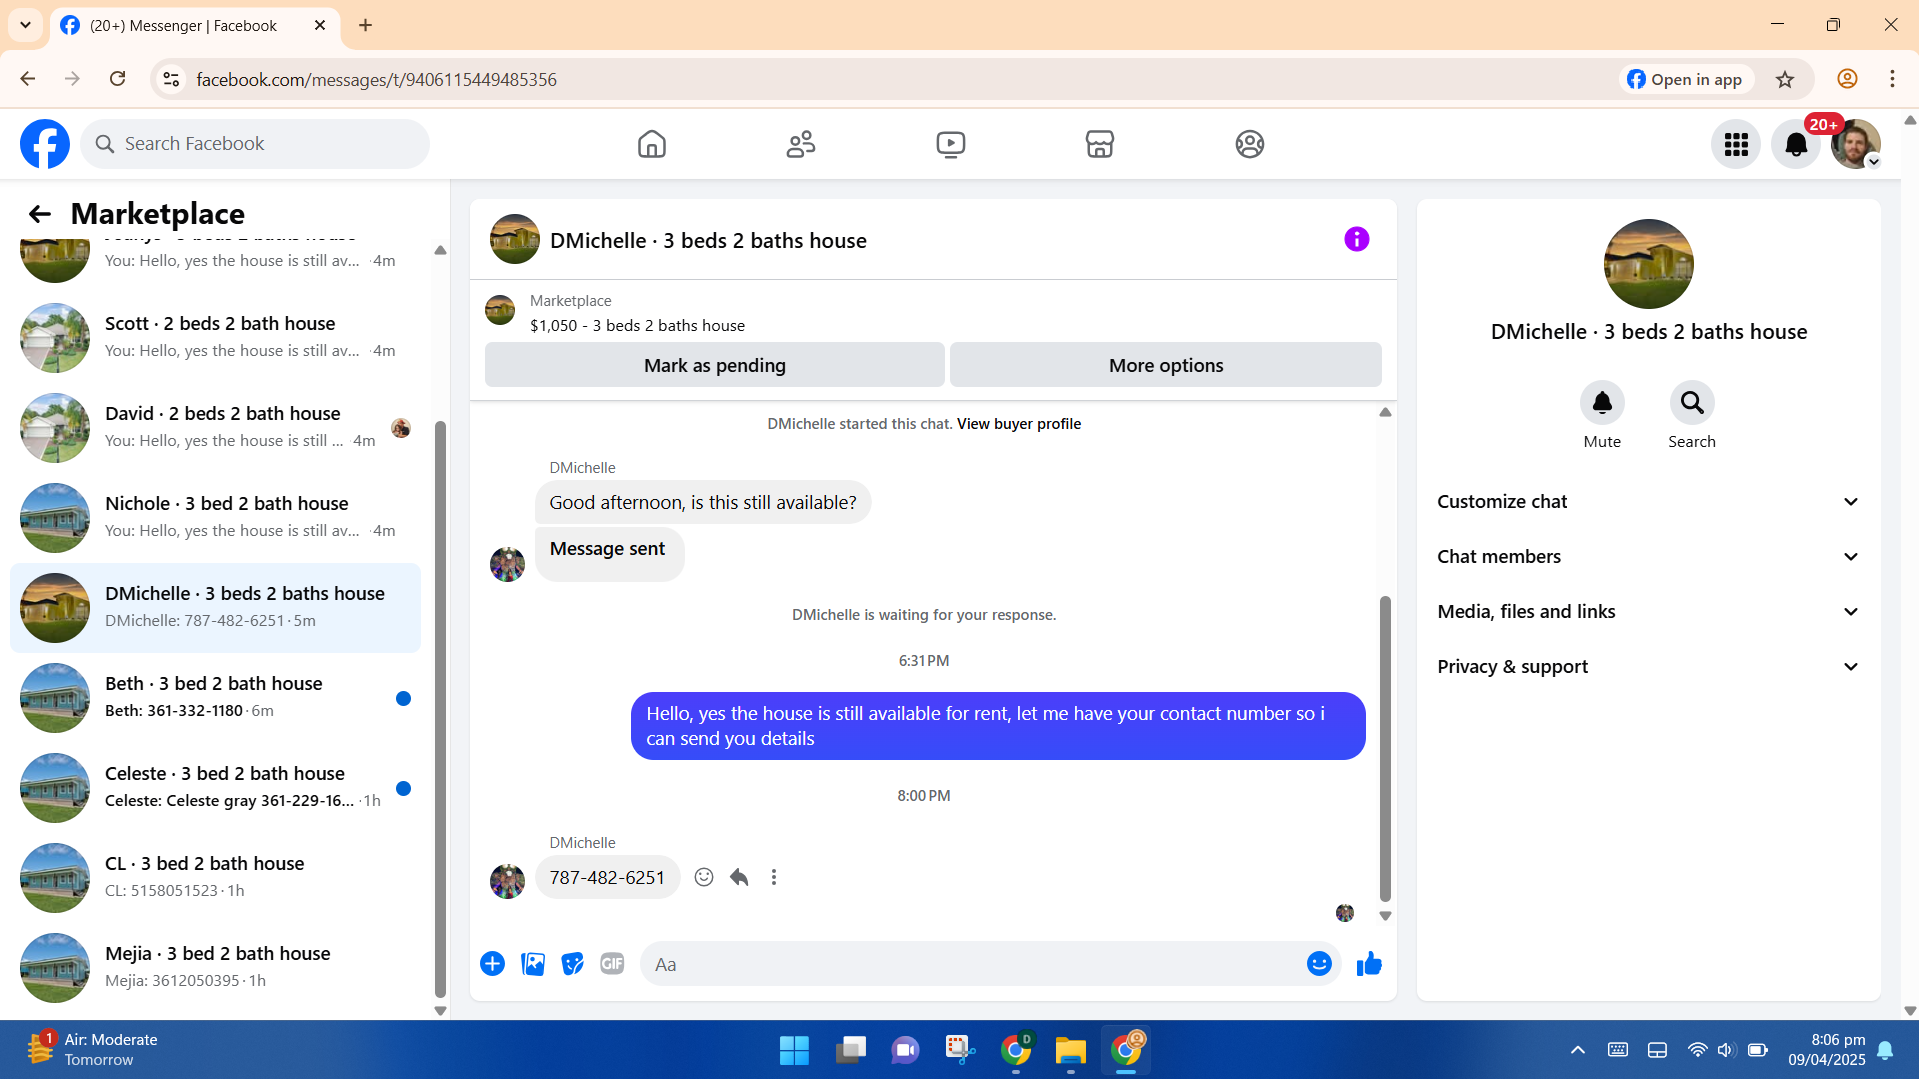
Task: Expand Media, files and links section
Action: (1649, 612)
